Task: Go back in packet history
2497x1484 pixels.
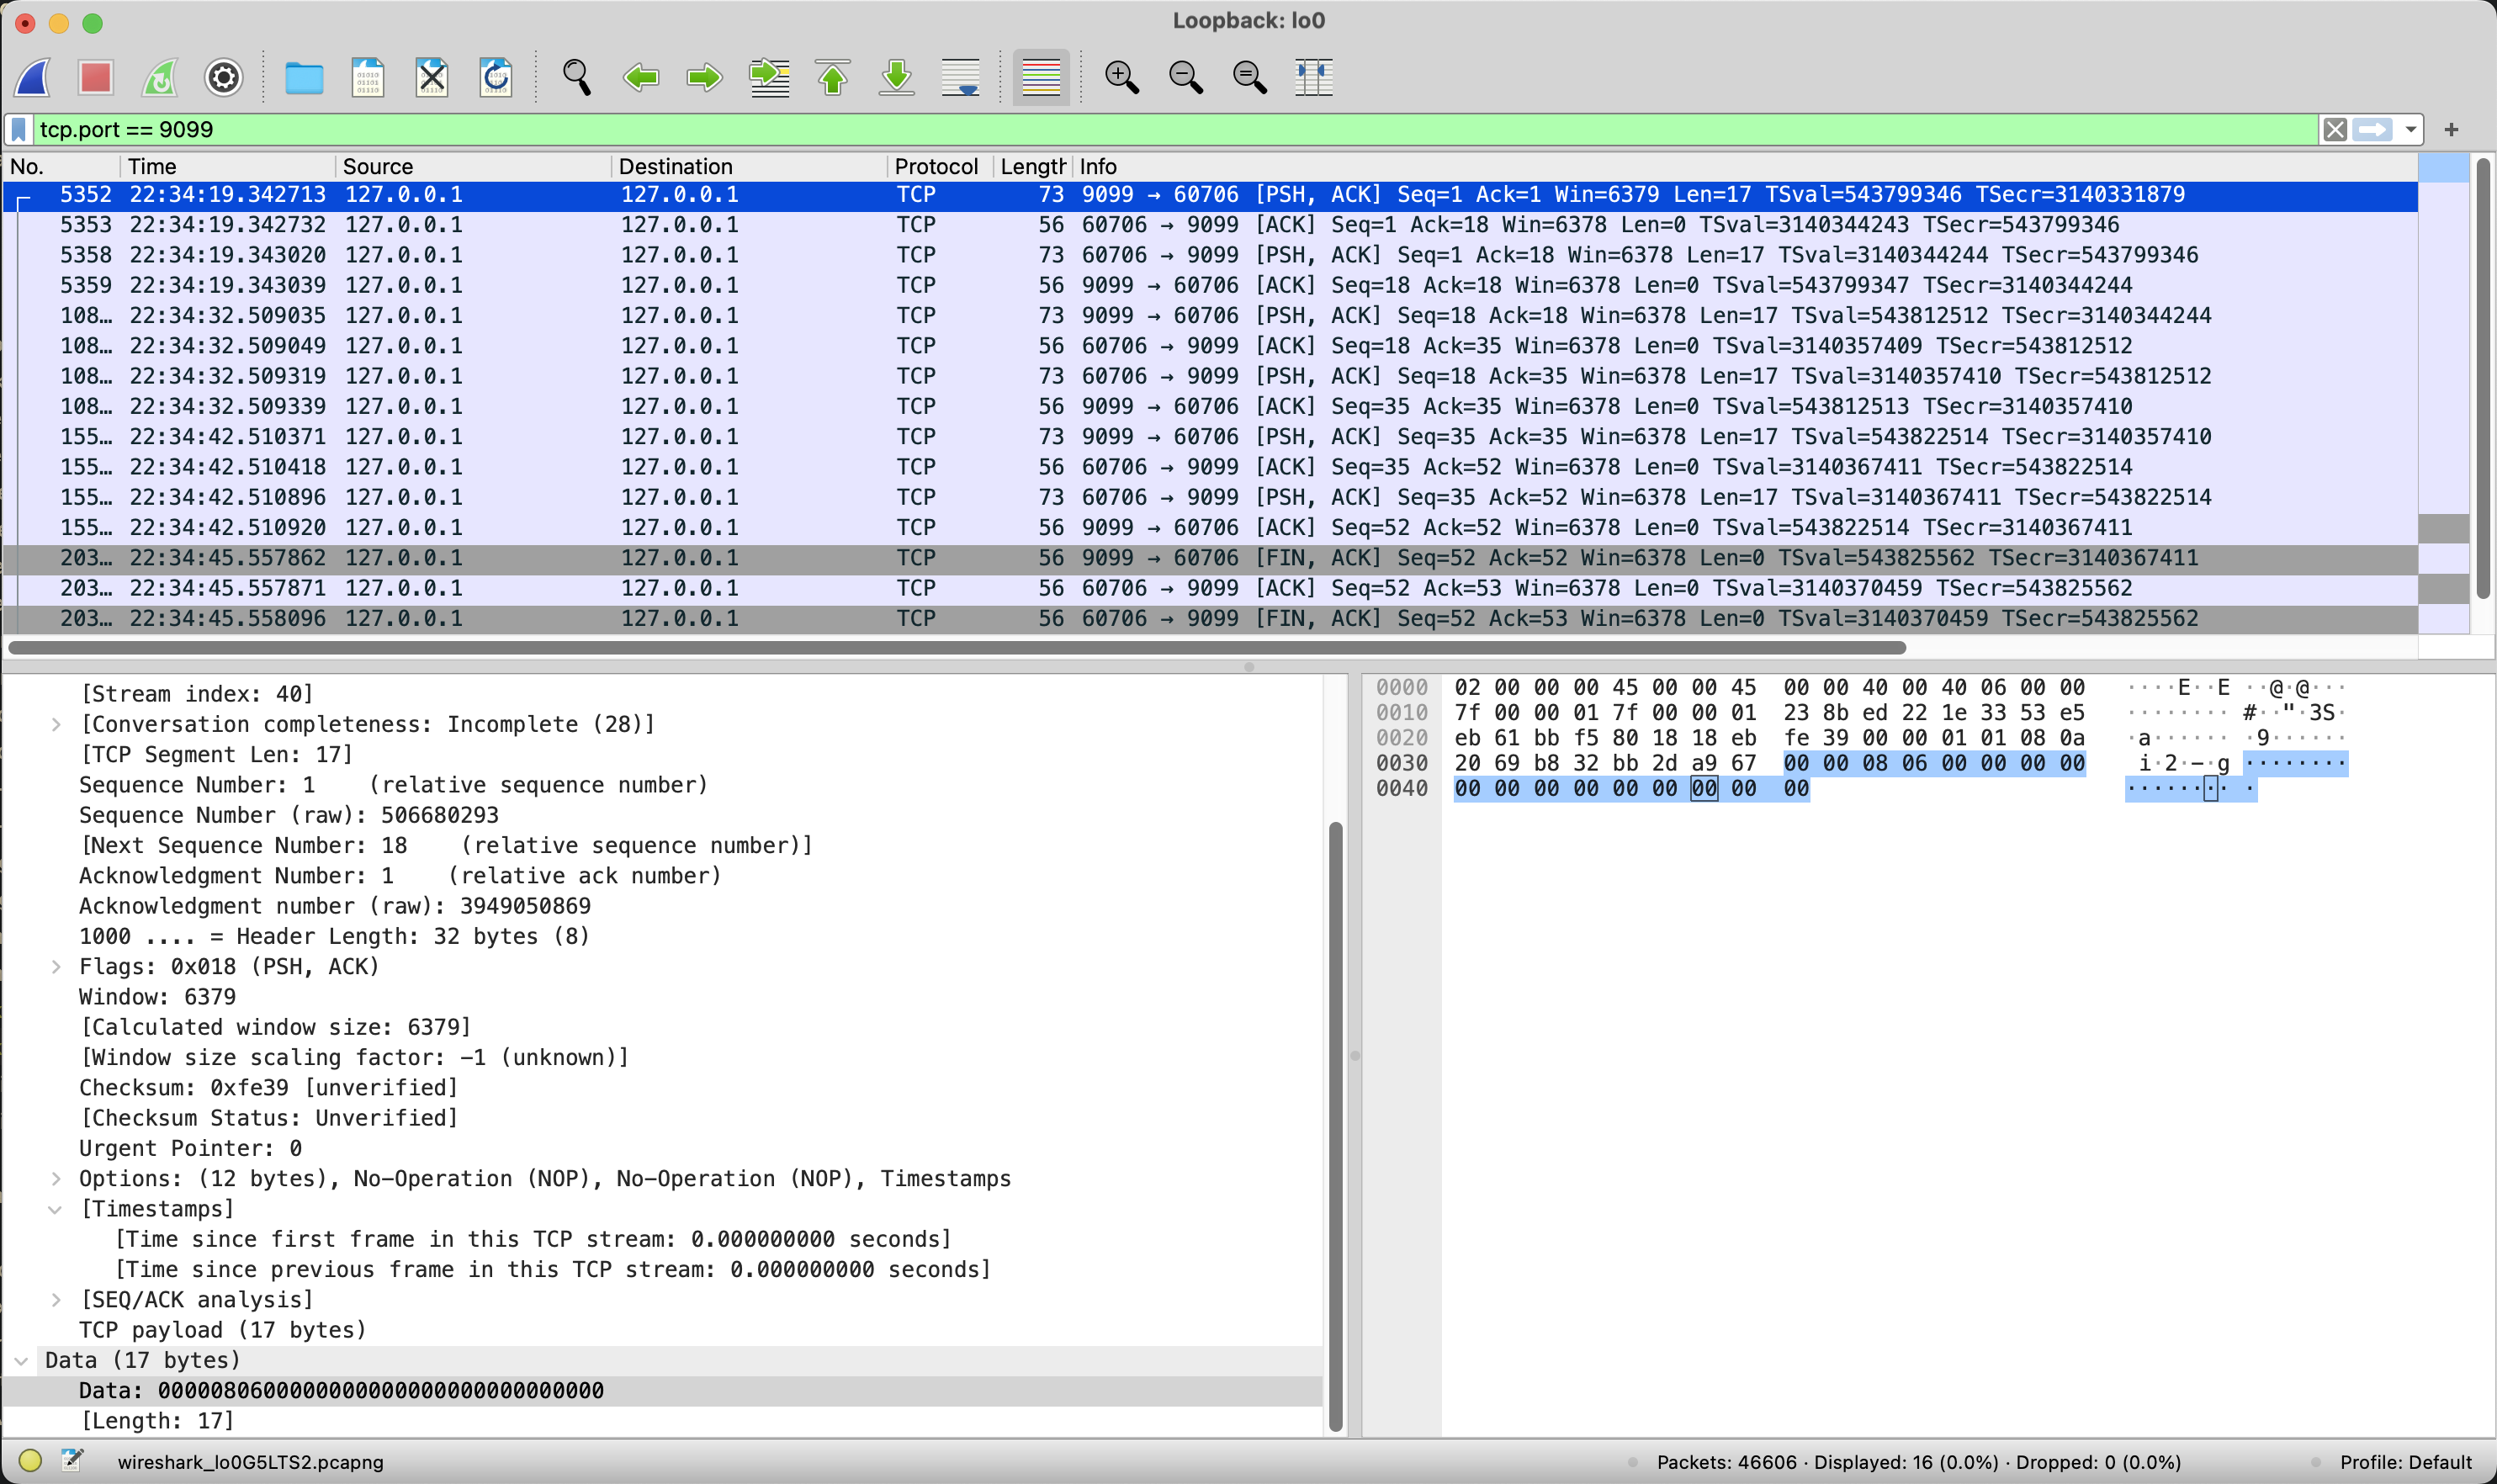Action: click(641, 77)
